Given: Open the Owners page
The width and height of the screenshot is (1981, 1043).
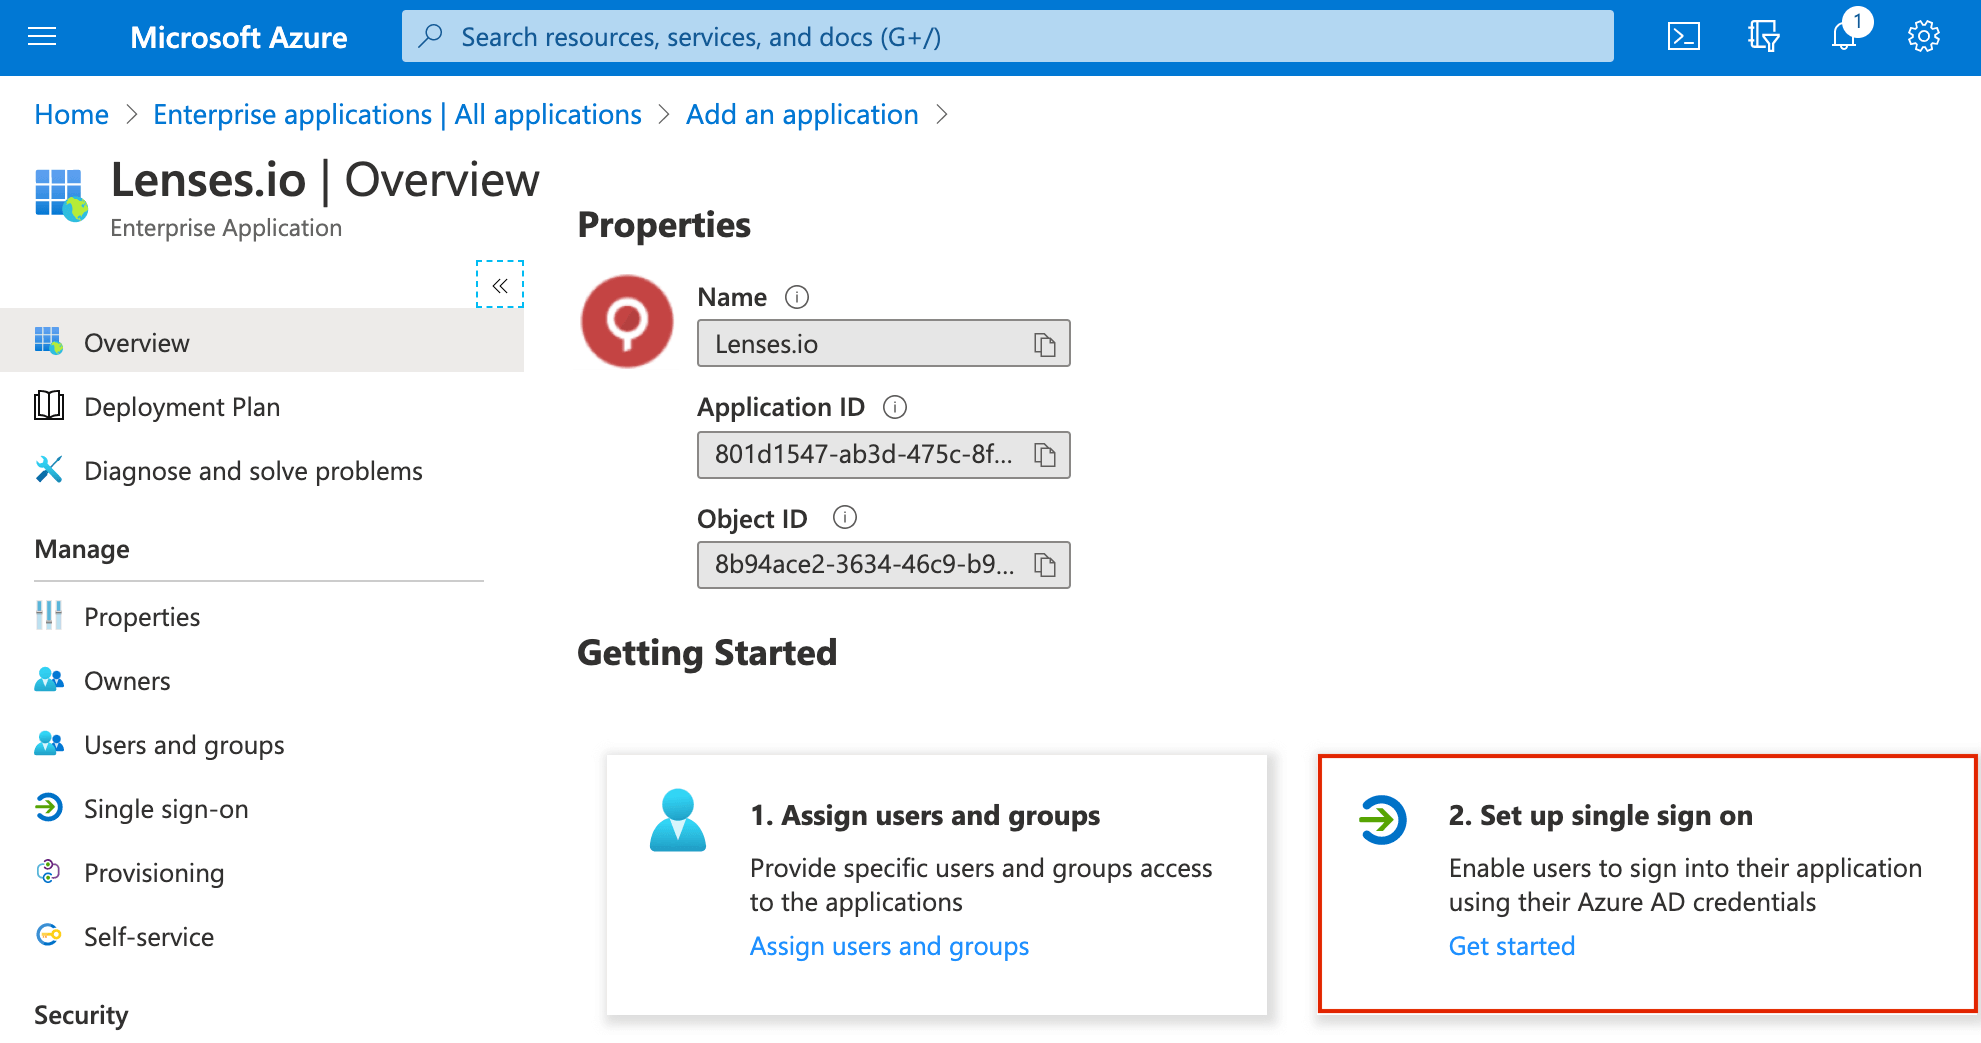Looking at the screenshot, I should [127, 681].
